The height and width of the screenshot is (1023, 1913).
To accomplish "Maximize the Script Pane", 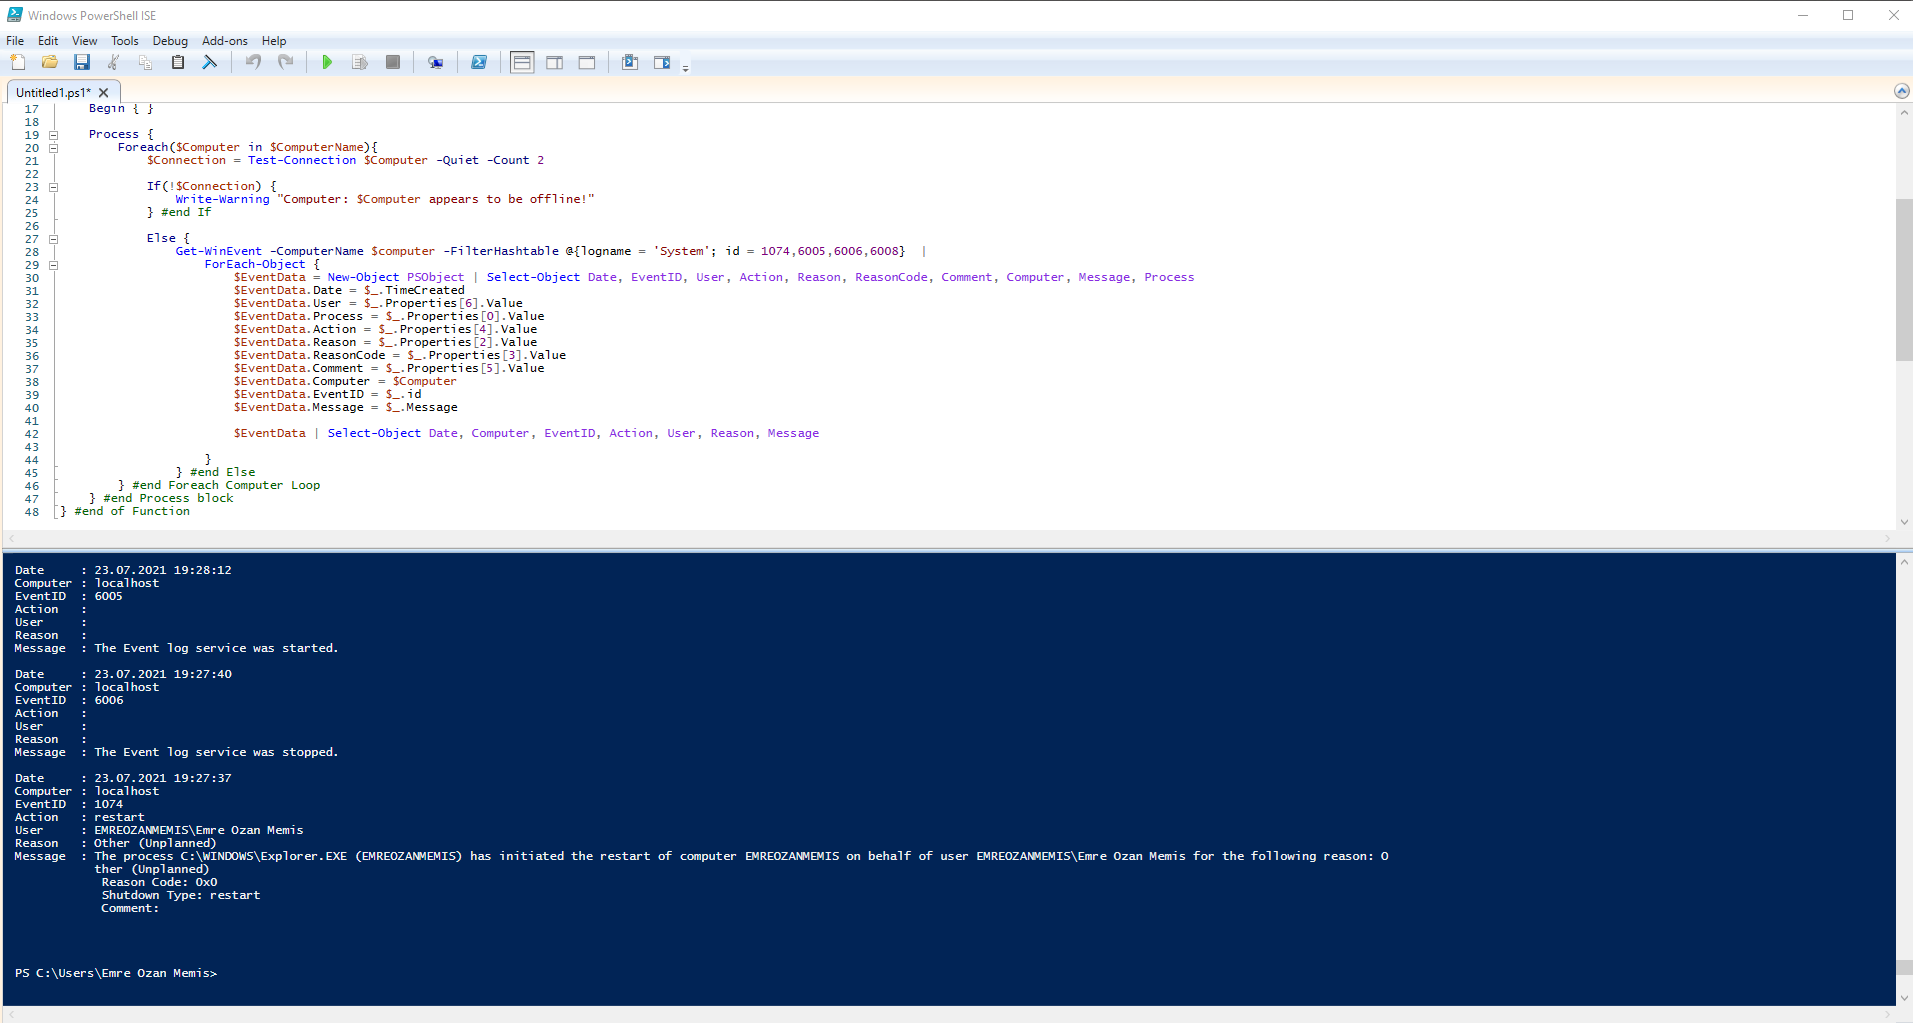I will [587, 62].
